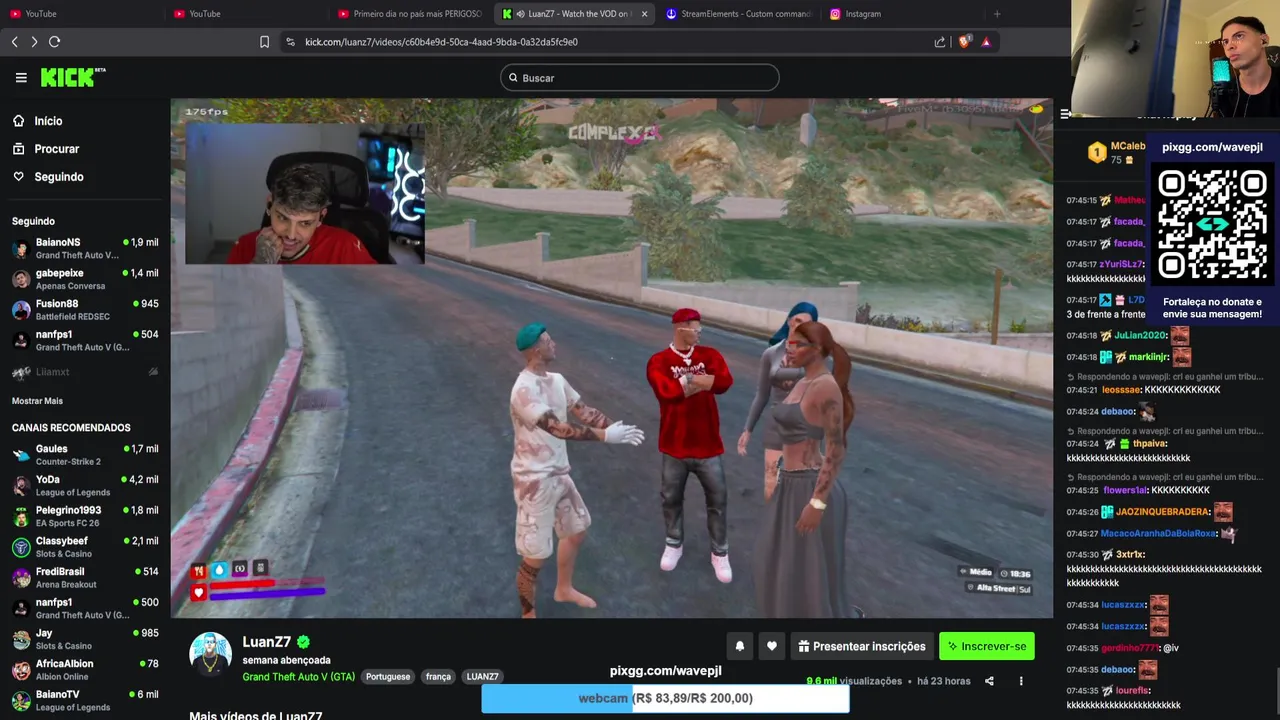Click the Início home icon
Screen dimensions: 1280x720
pyautogui.click(x=18, y=121)
